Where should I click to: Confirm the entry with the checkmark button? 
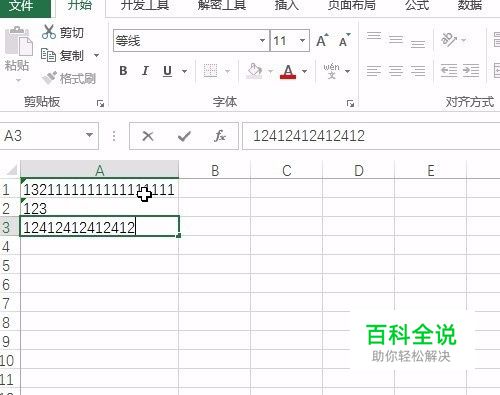[x=184, y=136]
